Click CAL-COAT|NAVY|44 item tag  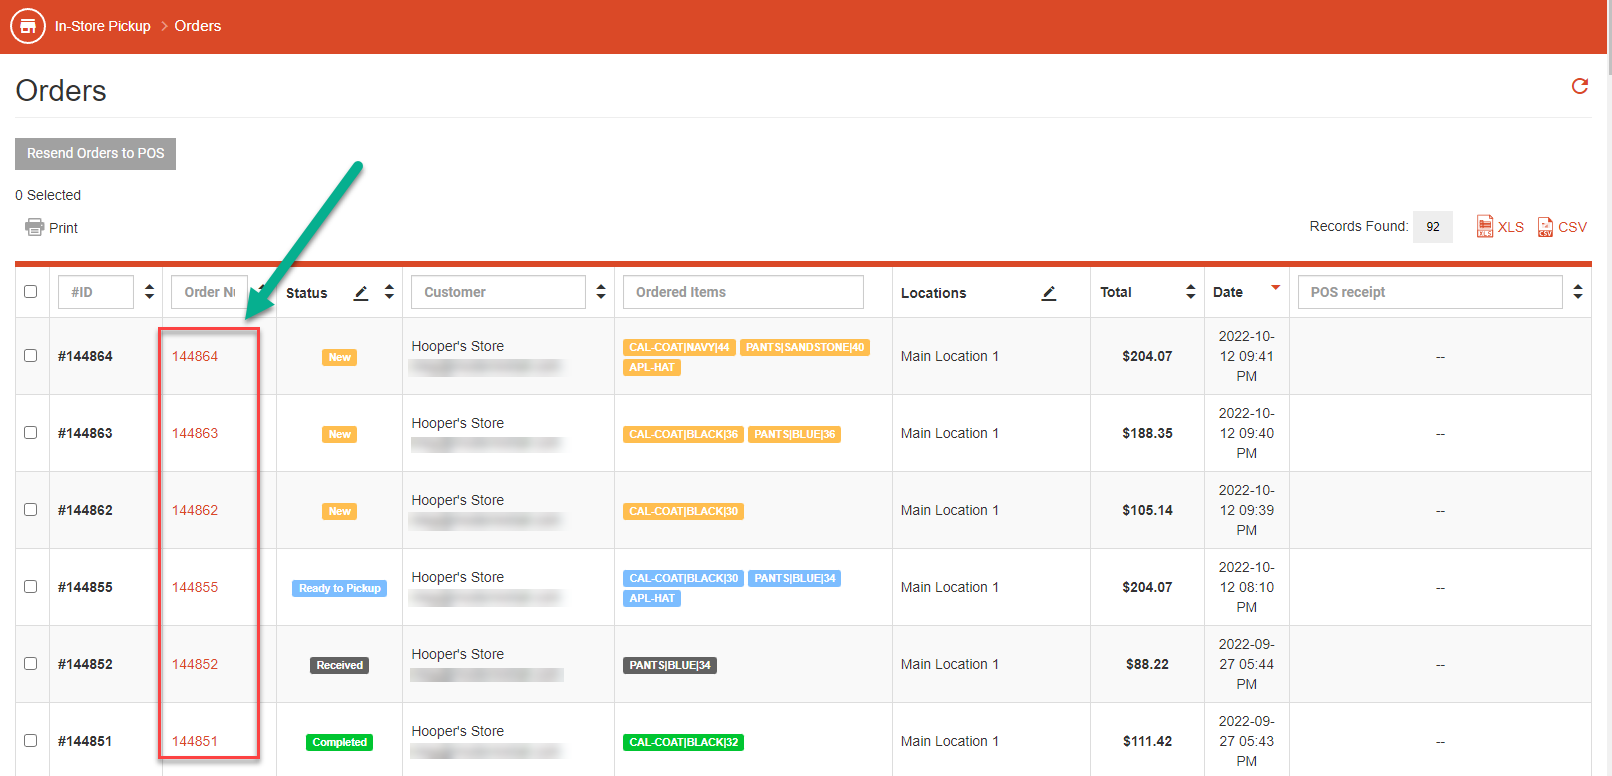(x=679, y=347)
